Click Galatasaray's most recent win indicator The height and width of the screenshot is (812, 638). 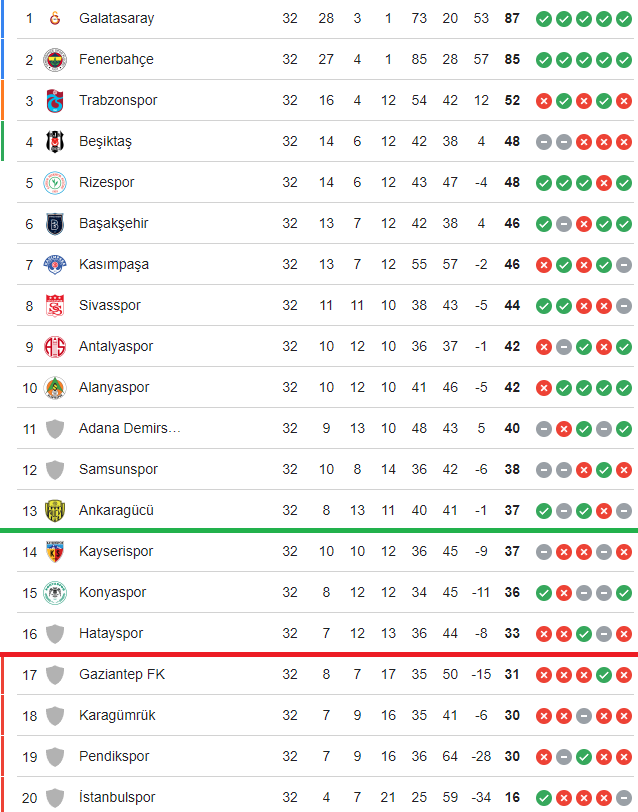coord(624,19)
